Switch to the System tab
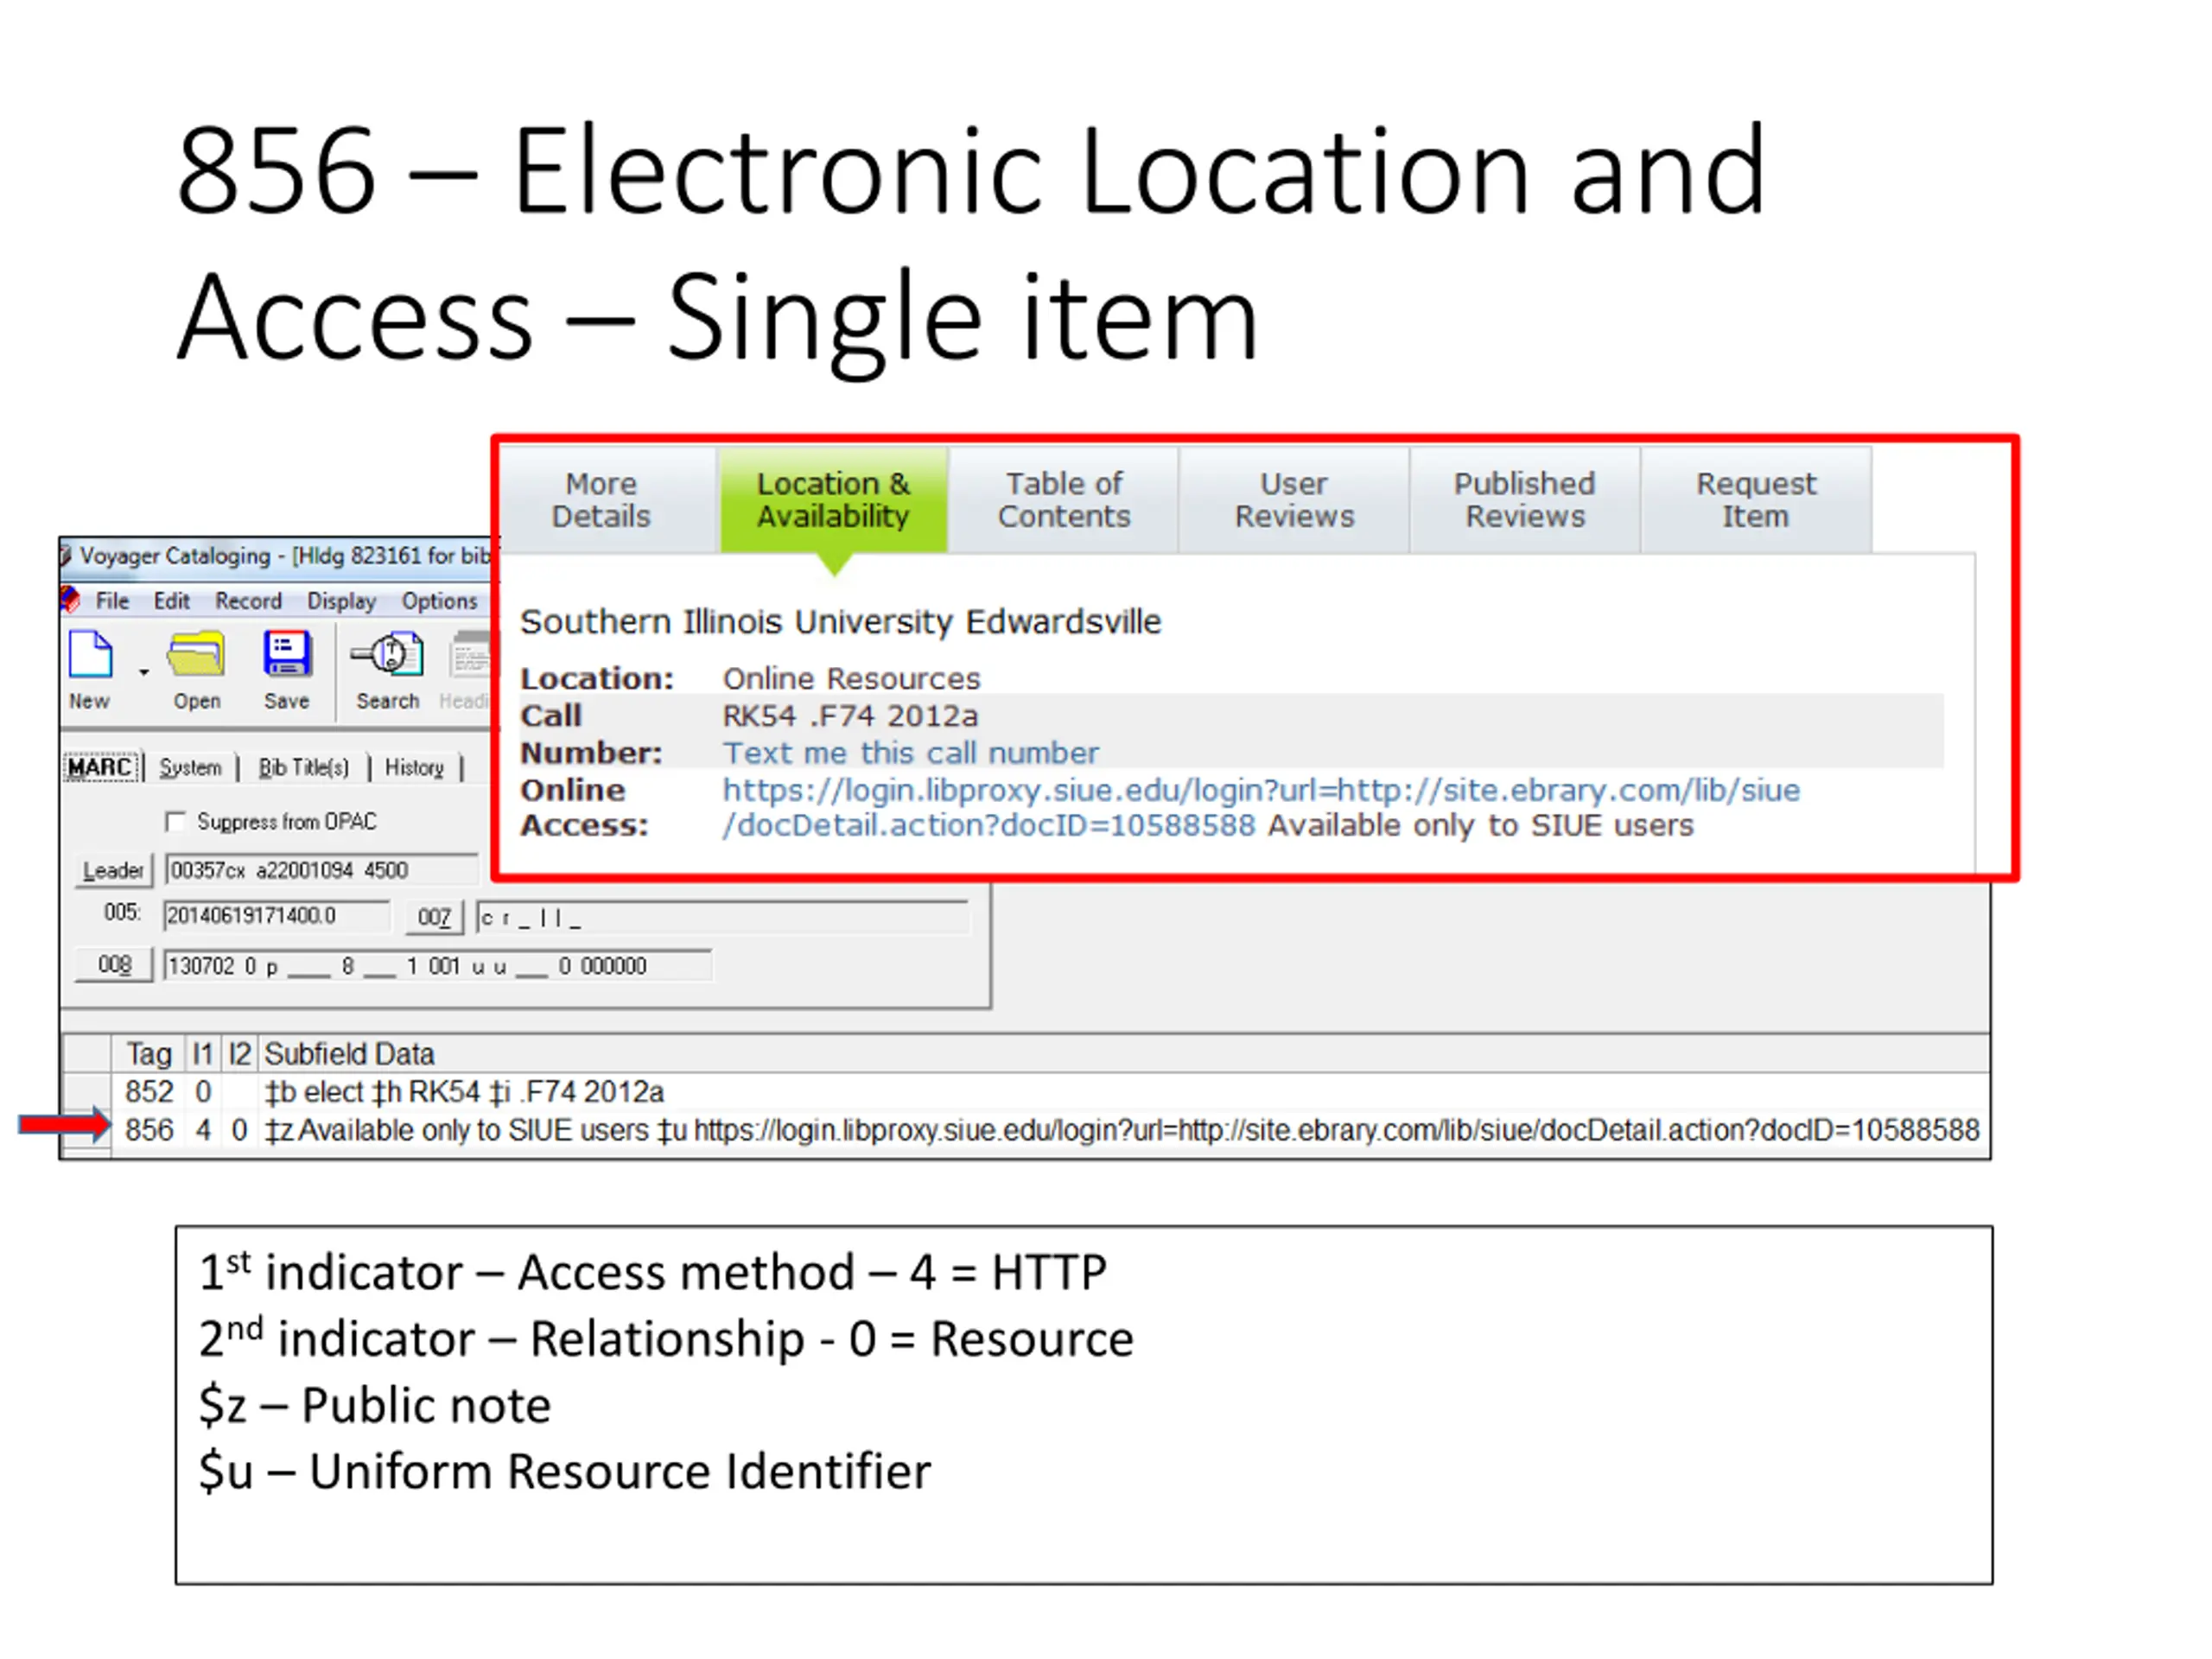Viewport: 2212px width, 1659px height. [190, 767]
